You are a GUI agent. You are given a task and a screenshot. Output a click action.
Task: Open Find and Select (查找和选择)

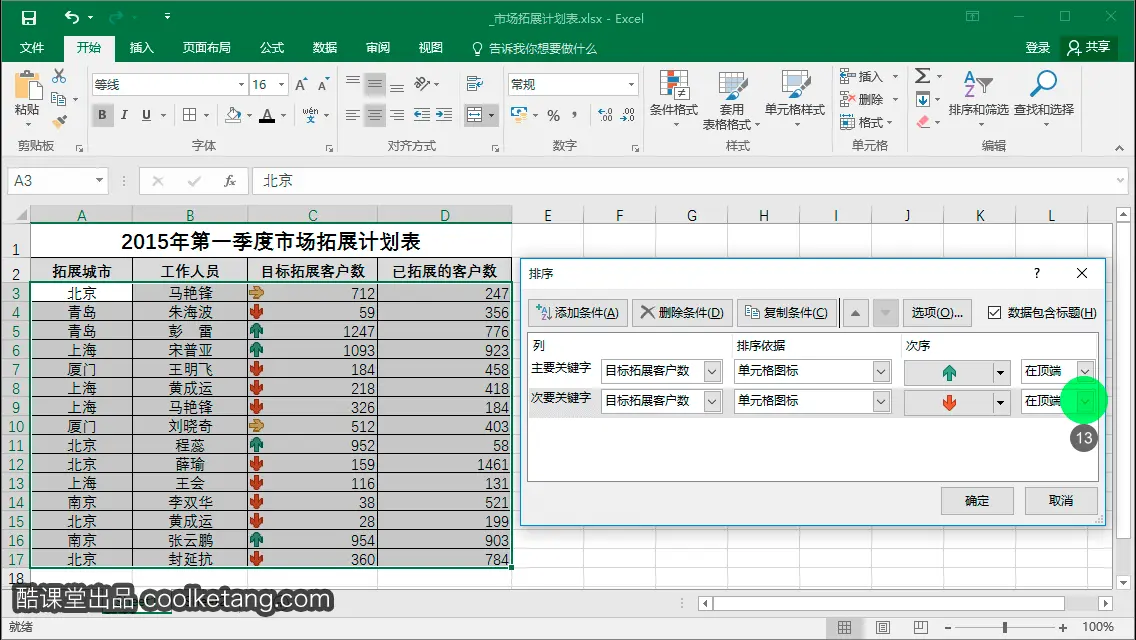(1044, 99)
